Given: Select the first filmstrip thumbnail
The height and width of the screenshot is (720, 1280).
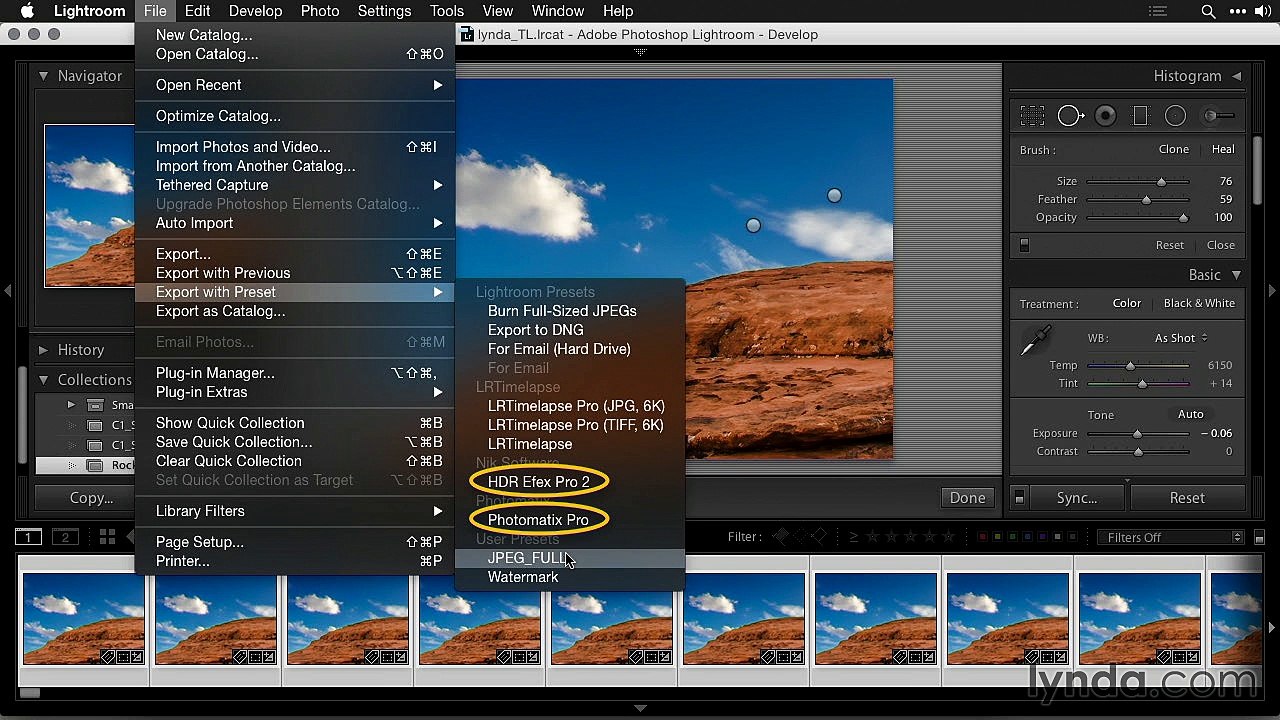Looking at the screenshot, I should 84,619.
